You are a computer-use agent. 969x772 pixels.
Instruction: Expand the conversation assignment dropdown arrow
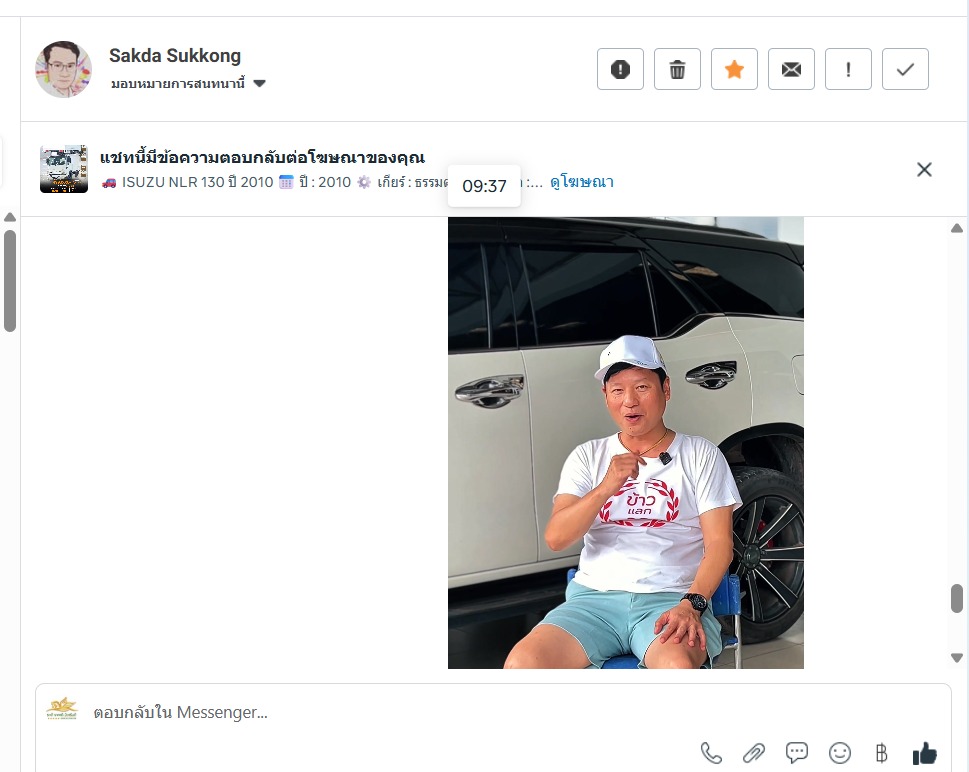(x=260, y=83)
